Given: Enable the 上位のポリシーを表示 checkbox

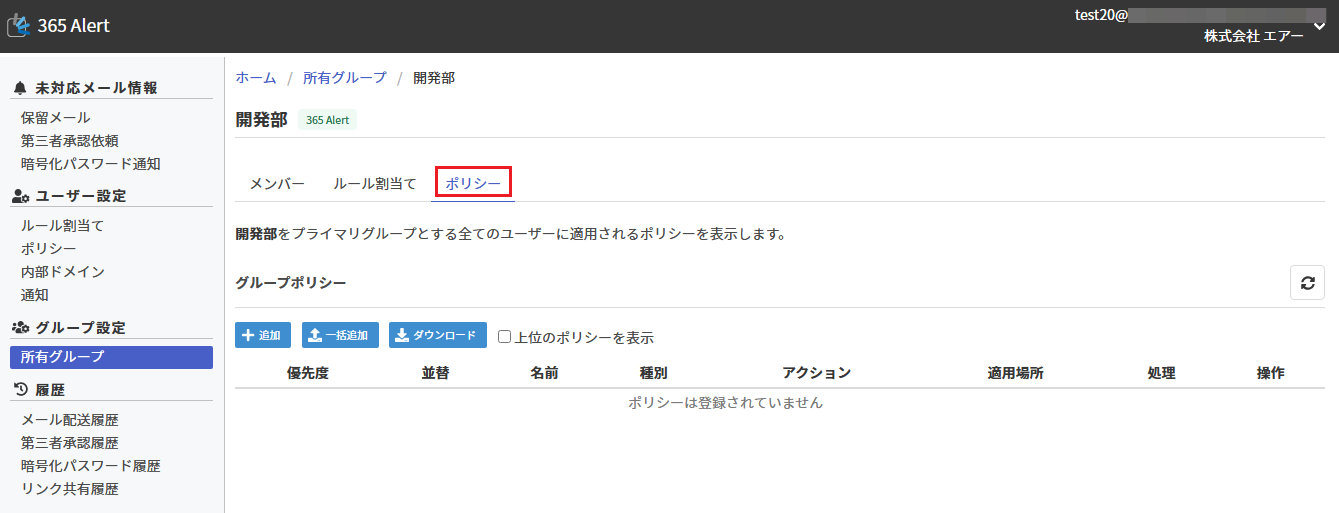Looking at the screenshot, I should (x=505, y=337).
